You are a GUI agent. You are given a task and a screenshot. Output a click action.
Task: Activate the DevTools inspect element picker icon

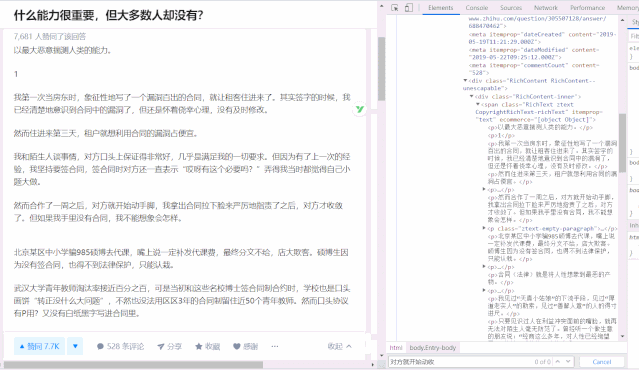pyautogui.click(x=394, y=8)
